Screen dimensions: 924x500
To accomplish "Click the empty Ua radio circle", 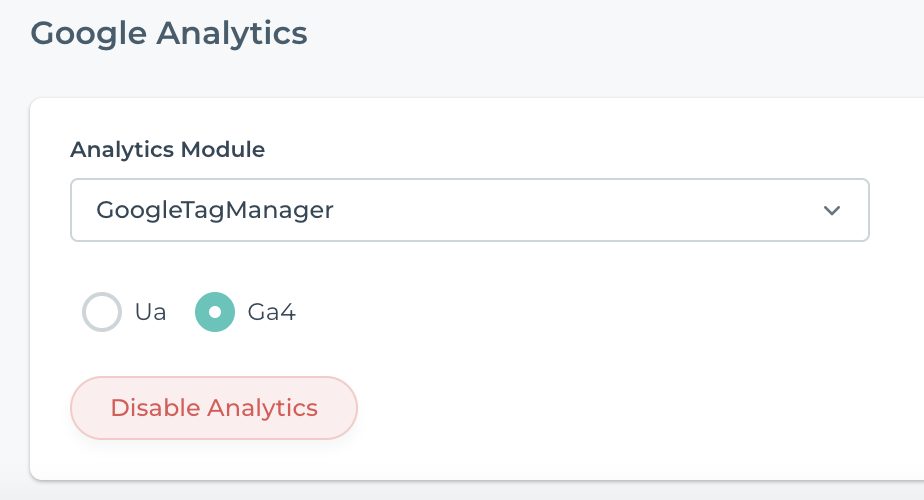I will [102, 312].
